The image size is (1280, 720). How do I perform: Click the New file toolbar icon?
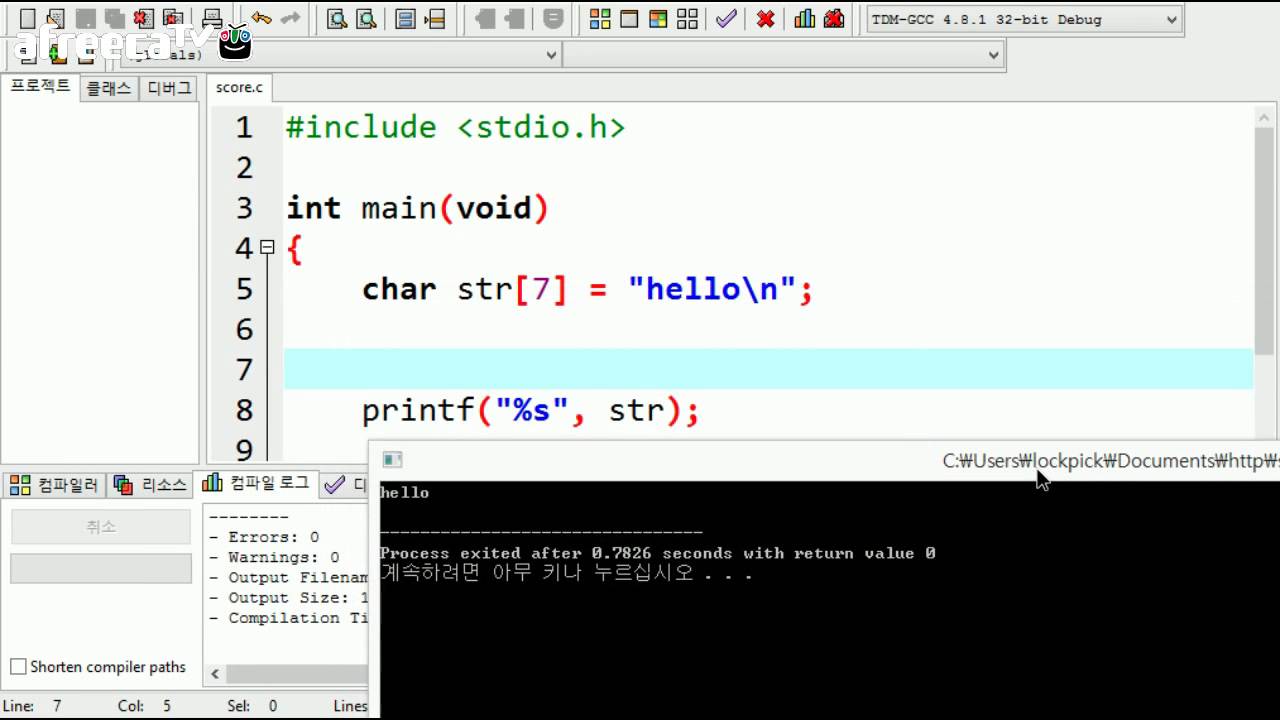point(28,18)
